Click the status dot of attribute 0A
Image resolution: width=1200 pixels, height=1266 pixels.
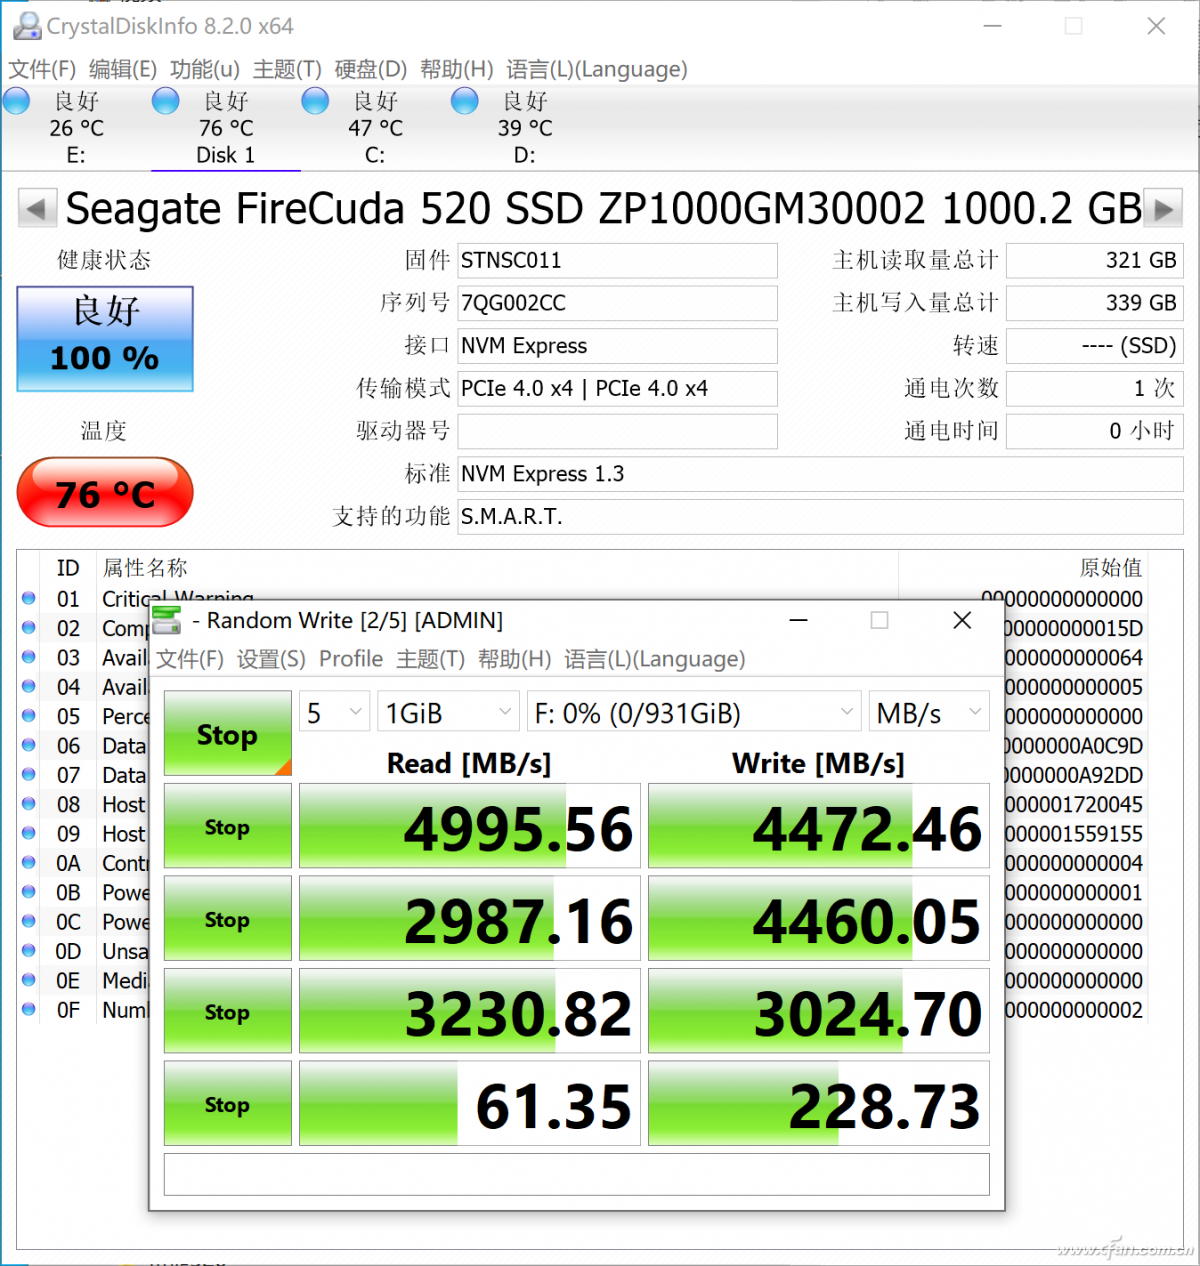coord(29,863)
